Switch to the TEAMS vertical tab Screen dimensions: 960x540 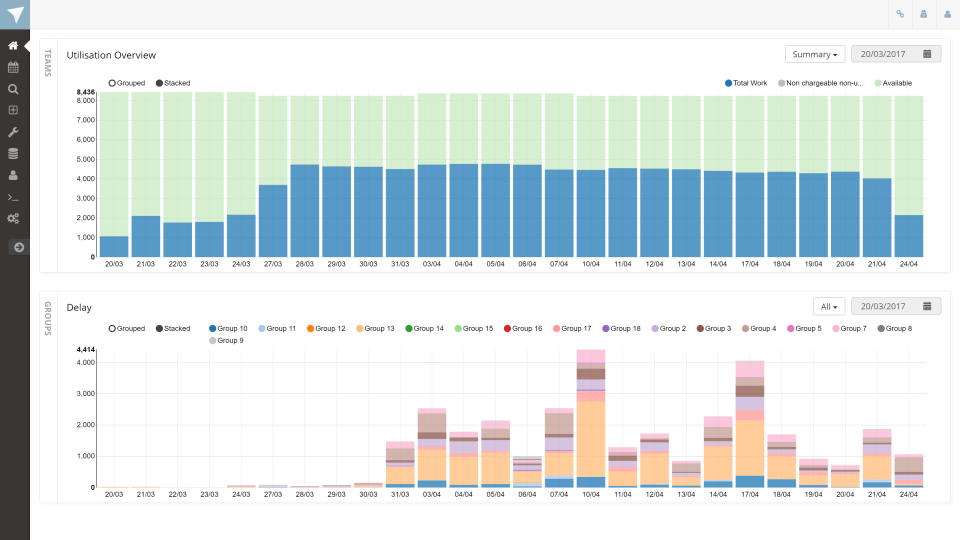coord(47,62)
